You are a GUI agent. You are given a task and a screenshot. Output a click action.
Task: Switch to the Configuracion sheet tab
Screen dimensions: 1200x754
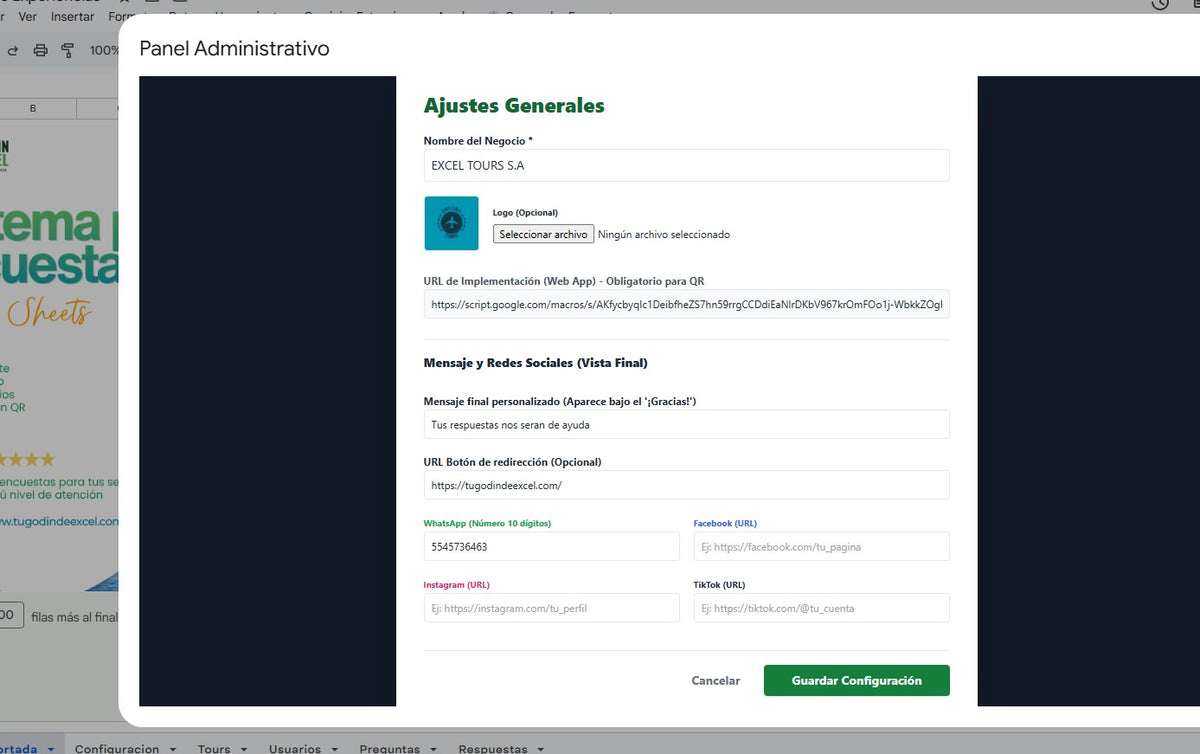pyautogui.click(x=117, y=748)
